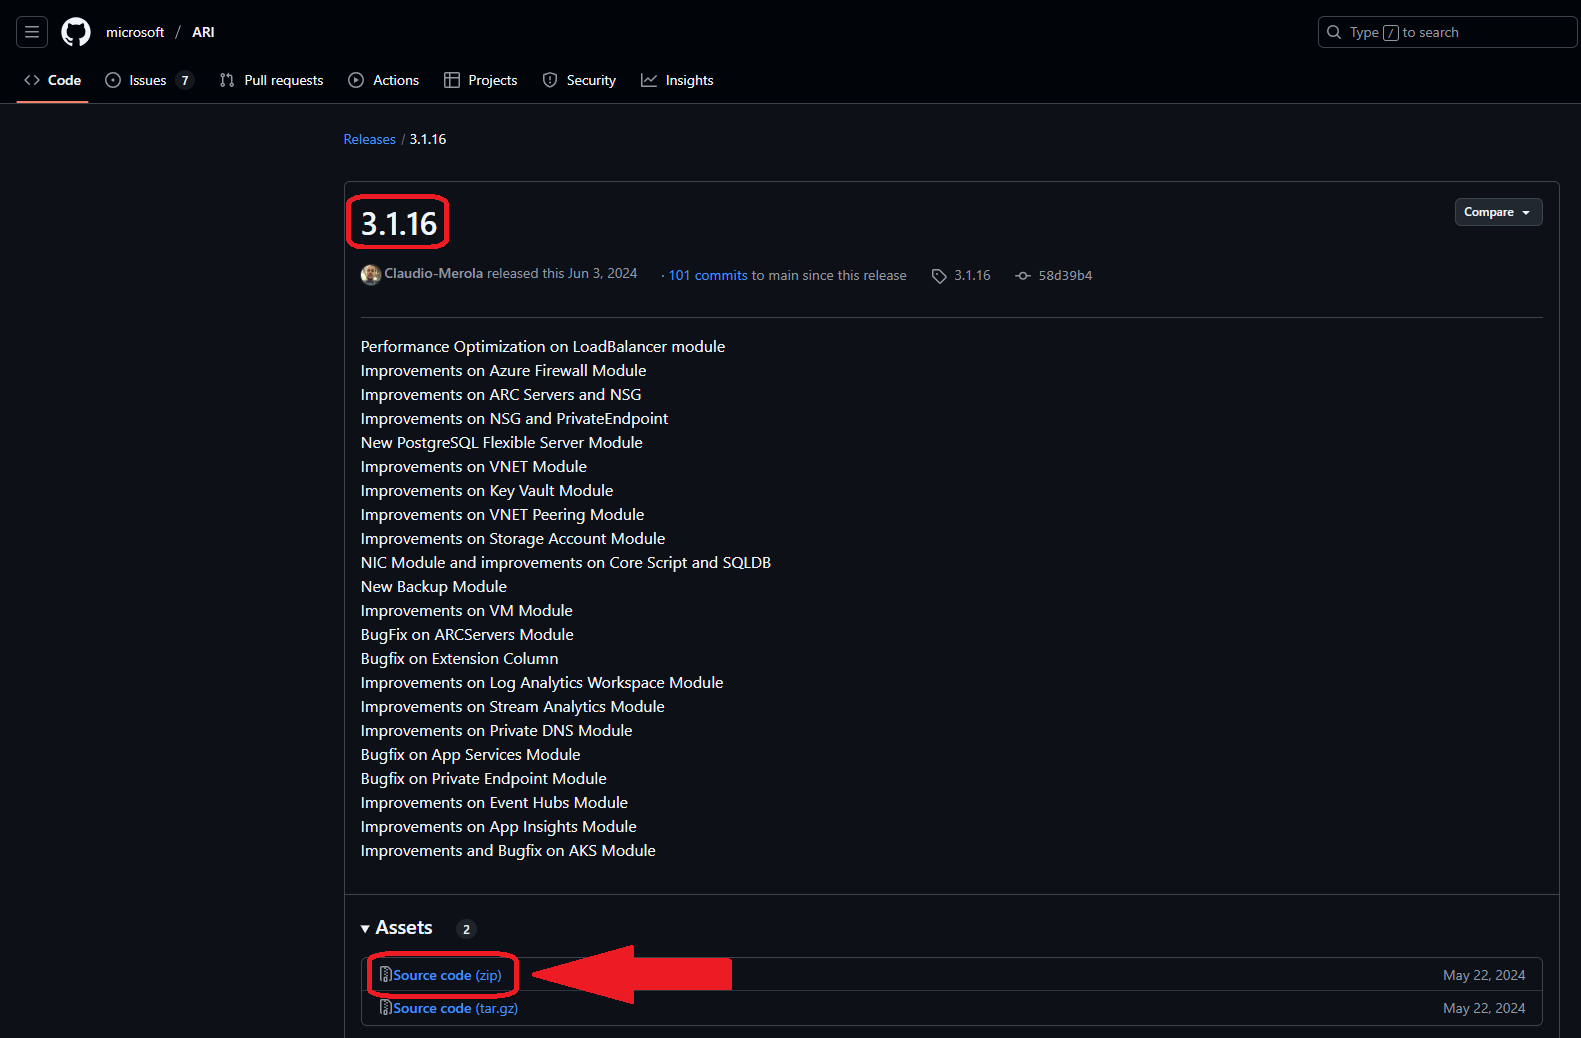Click the commit icon beside 58d39b4
This screenshot has width=1581, height=1038.
pos(1023,276)
